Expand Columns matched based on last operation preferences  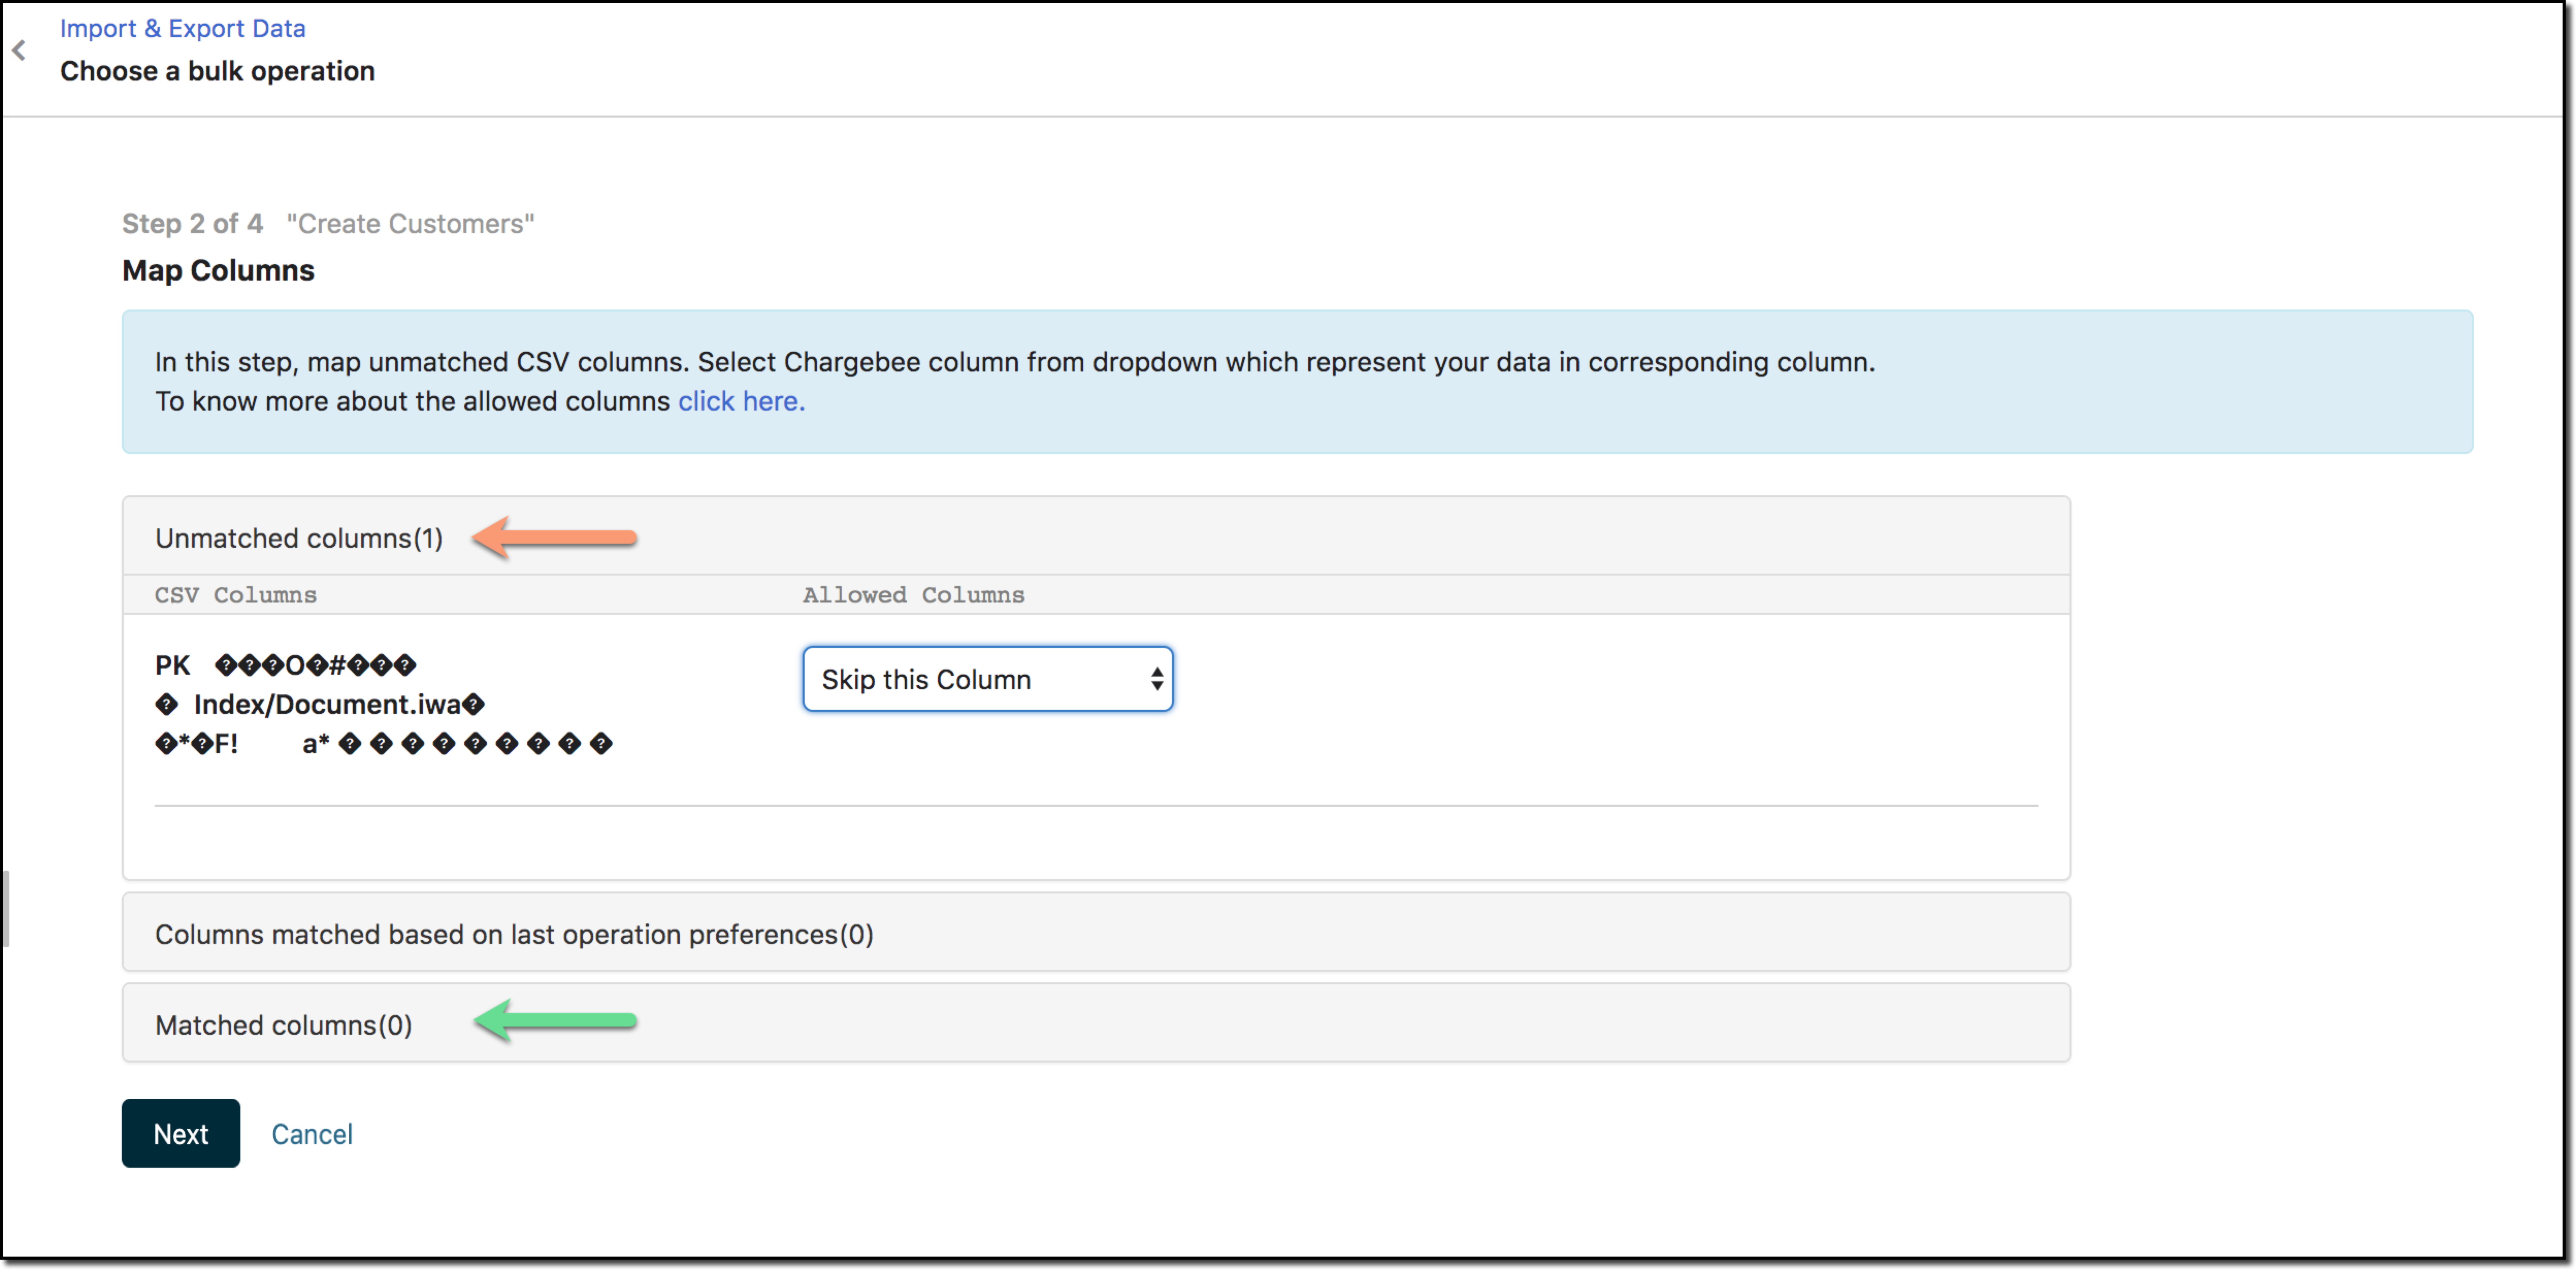pos(513,934)
